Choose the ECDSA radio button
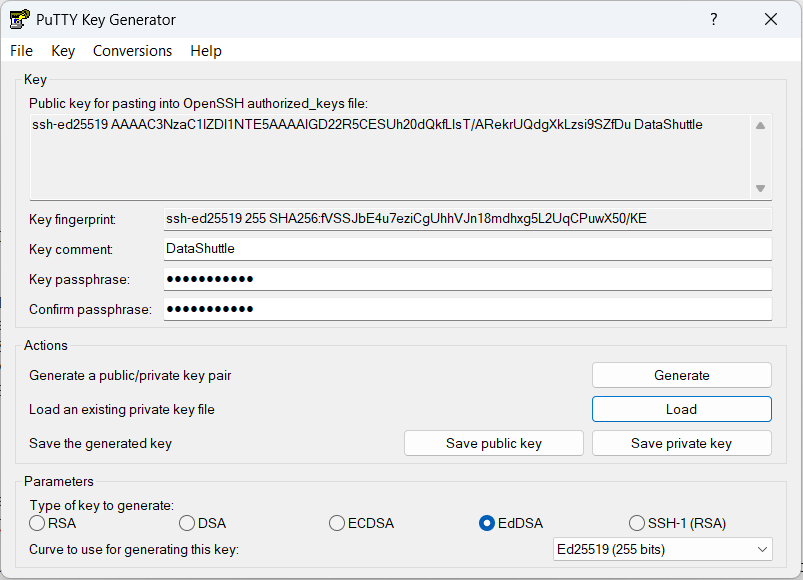This screenshot has width=803, height=580. click(x=338, y=523)
